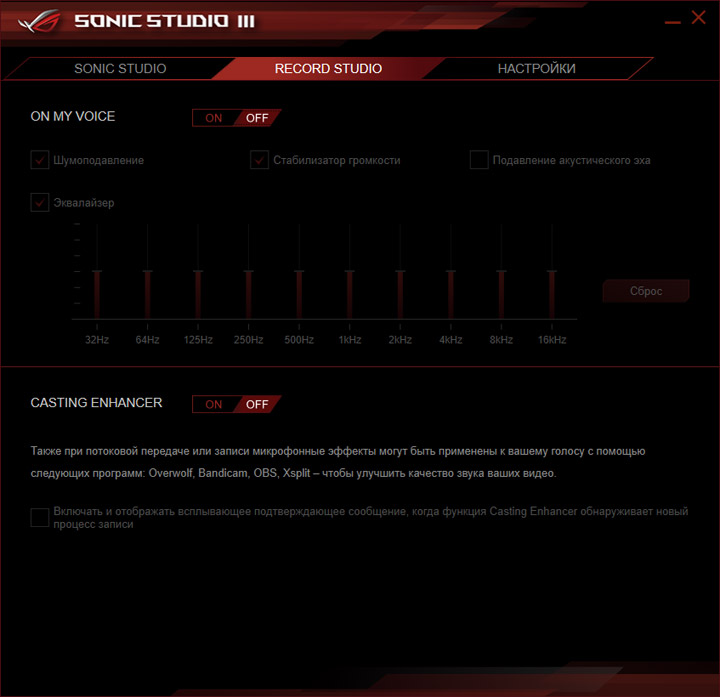
Task: Click the 4kHz equalizer slider handle
Action: click(450, 272)
